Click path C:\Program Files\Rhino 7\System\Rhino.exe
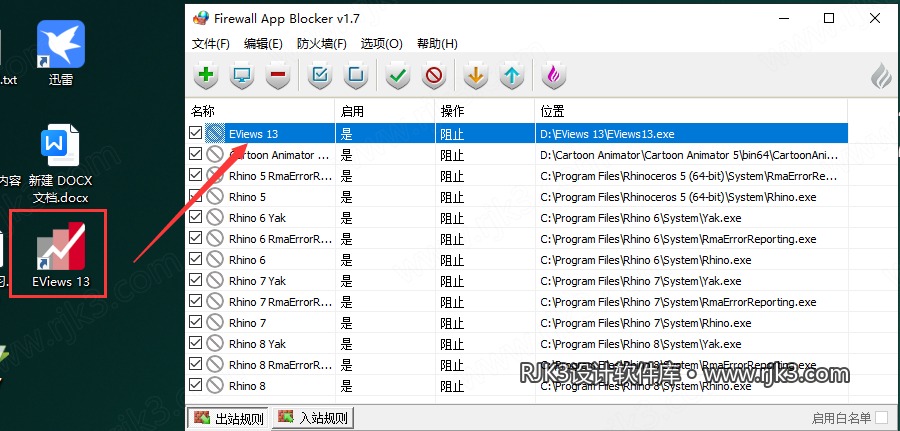This screenshot has height=431, width=900. (646, 323)
